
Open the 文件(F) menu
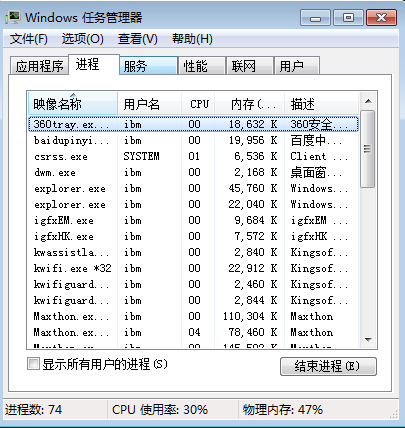[x=29, y=39]
